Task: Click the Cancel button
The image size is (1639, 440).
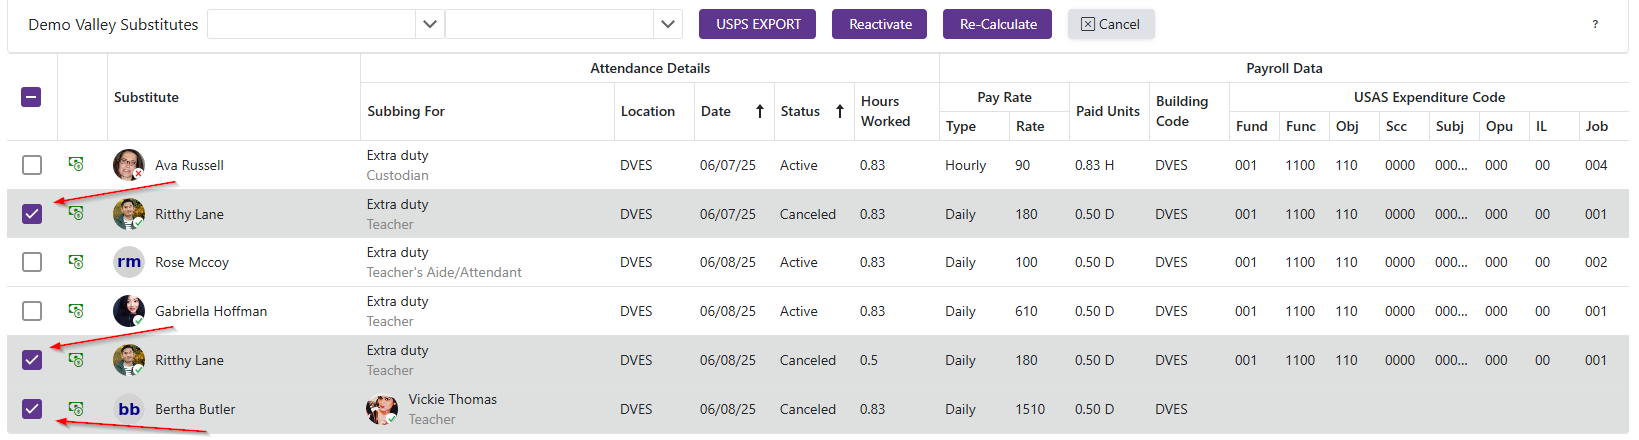Action: [x=1110, y=24]
